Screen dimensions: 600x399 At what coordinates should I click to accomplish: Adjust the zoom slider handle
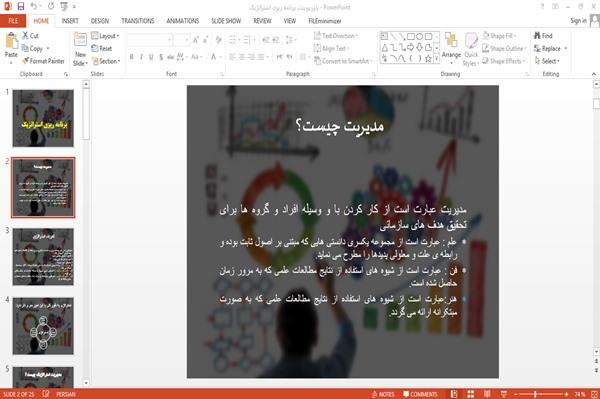point(535,394)
